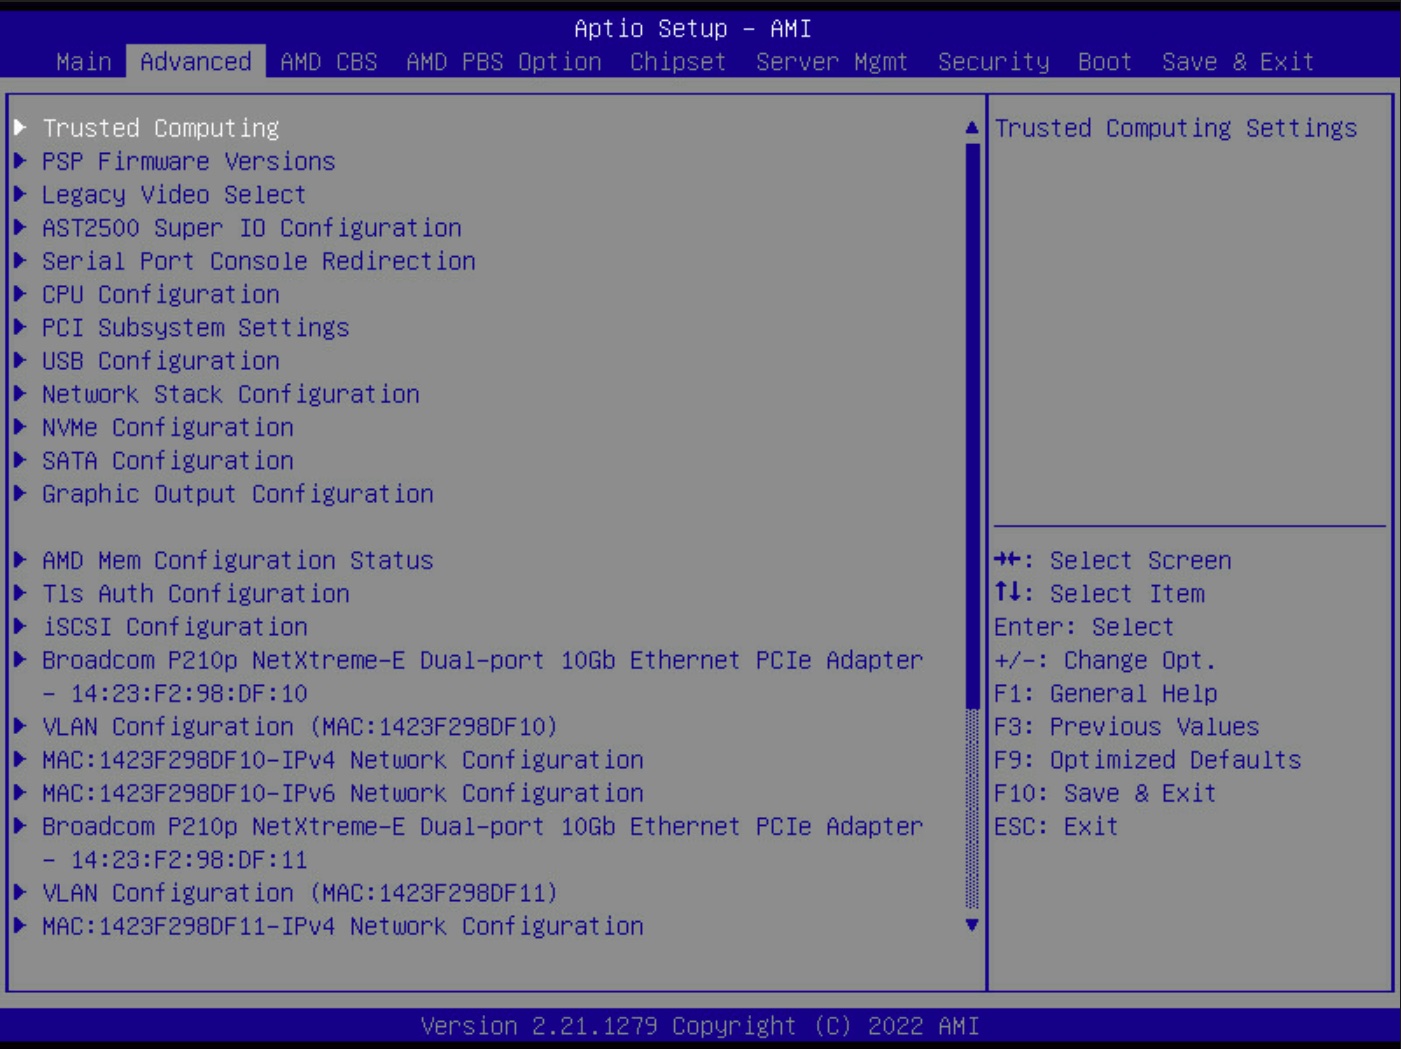This screenshot has width=1401, height=1049.
Task: Click the scrollbar up arrow
Action: 971,127
